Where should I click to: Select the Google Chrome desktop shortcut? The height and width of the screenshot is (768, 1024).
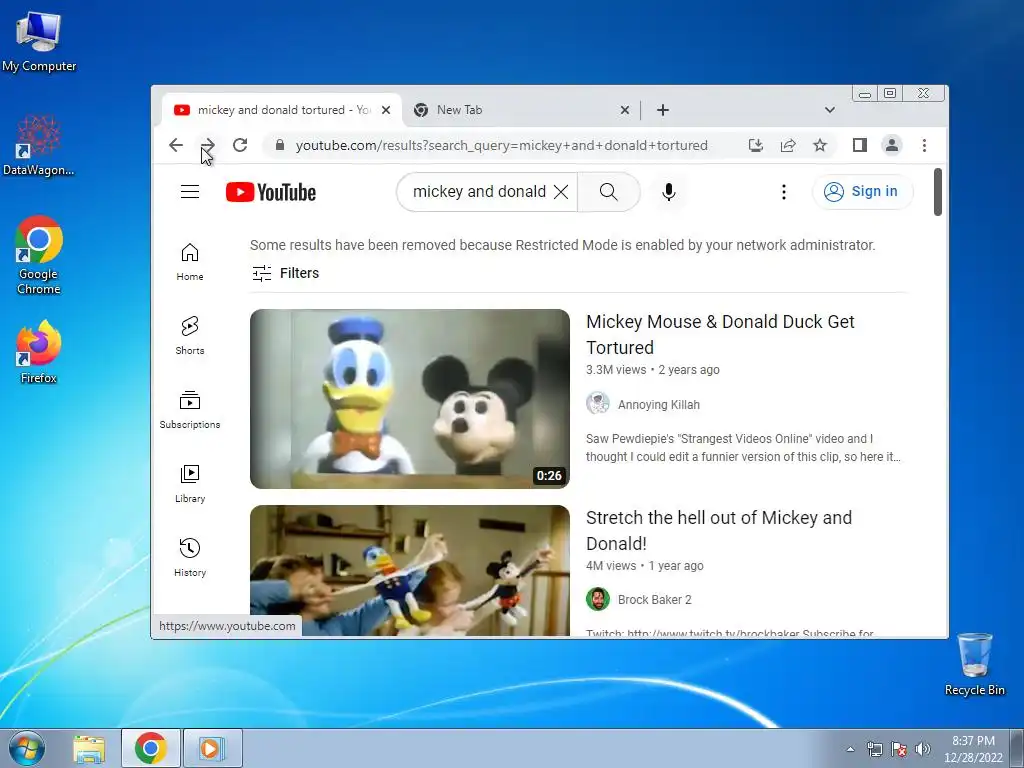coord(39,255)
